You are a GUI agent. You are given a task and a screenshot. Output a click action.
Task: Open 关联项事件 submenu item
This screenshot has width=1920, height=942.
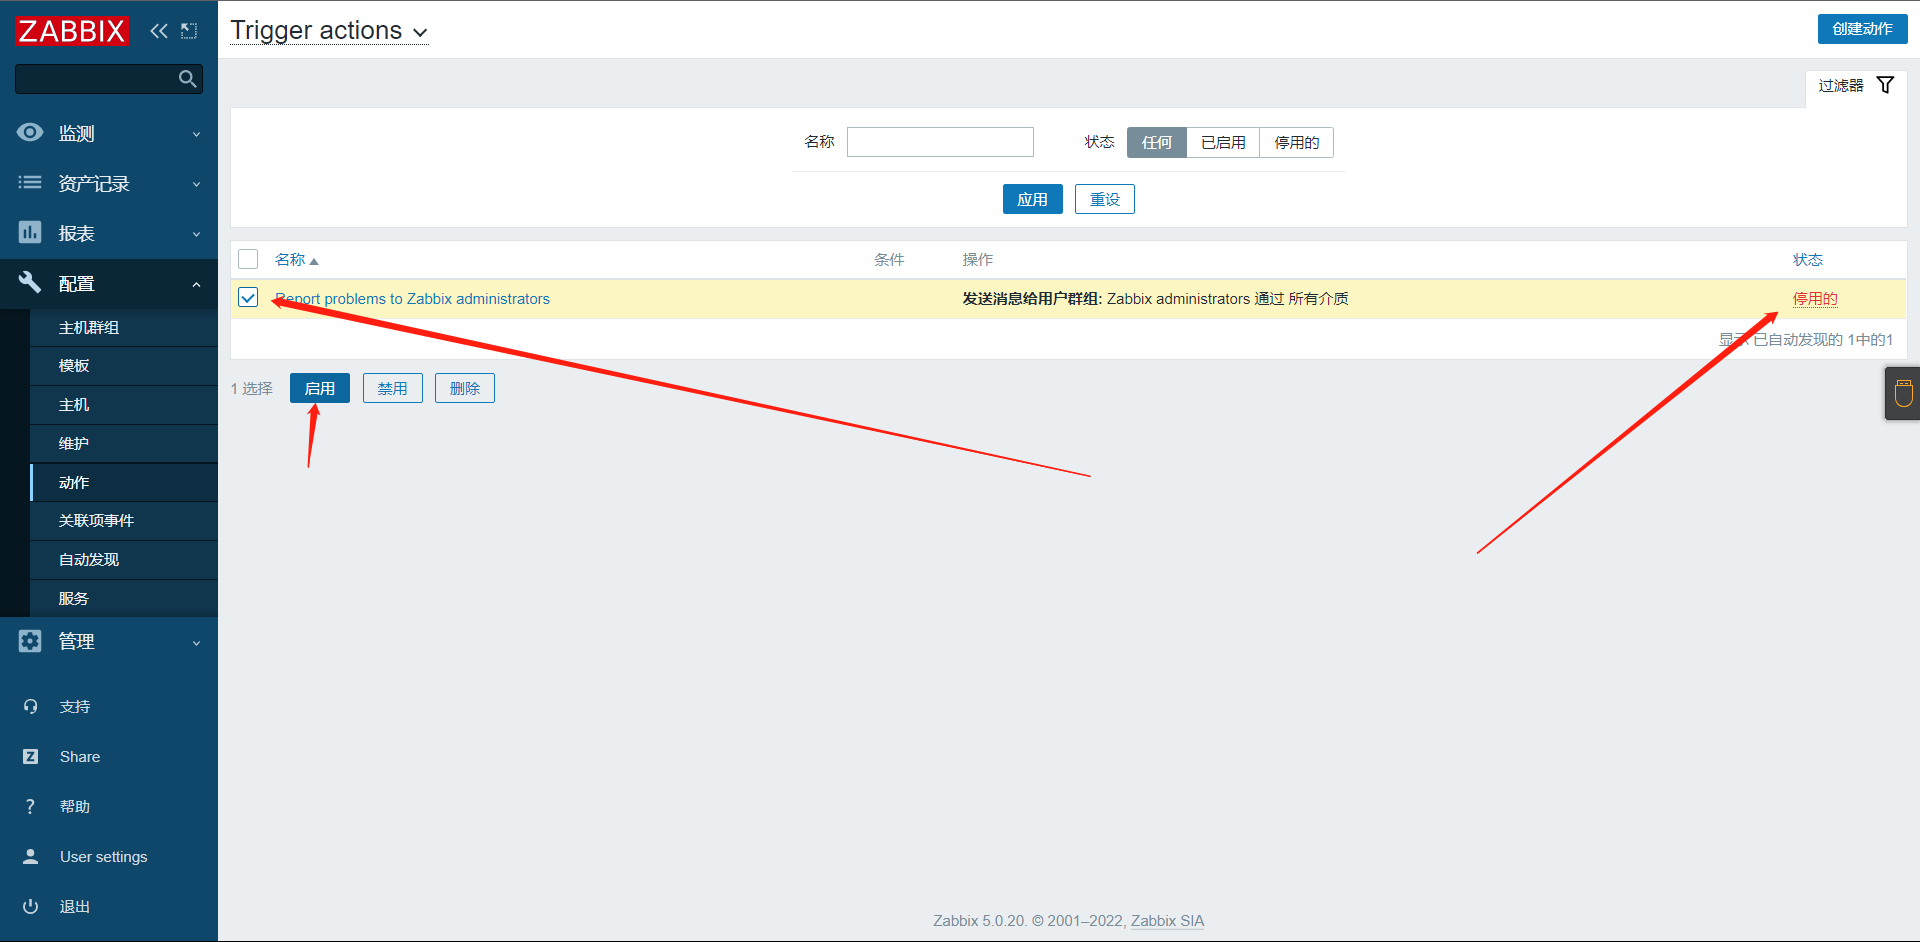(x=124, y=521)
